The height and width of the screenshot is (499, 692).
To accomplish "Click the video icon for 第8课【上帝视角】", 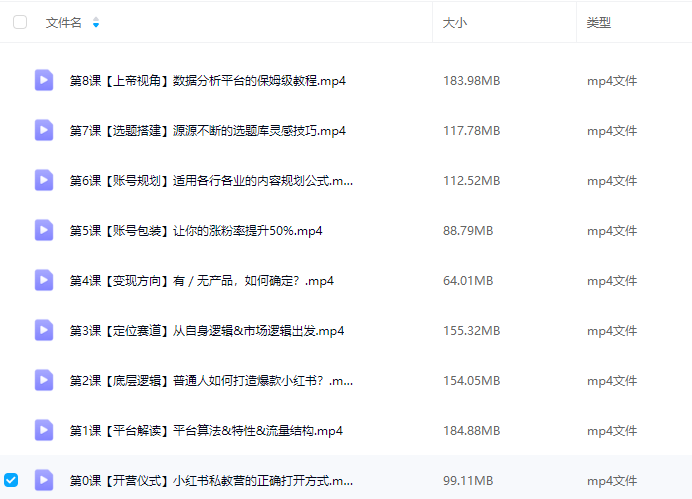I will [x=44, y=80].
